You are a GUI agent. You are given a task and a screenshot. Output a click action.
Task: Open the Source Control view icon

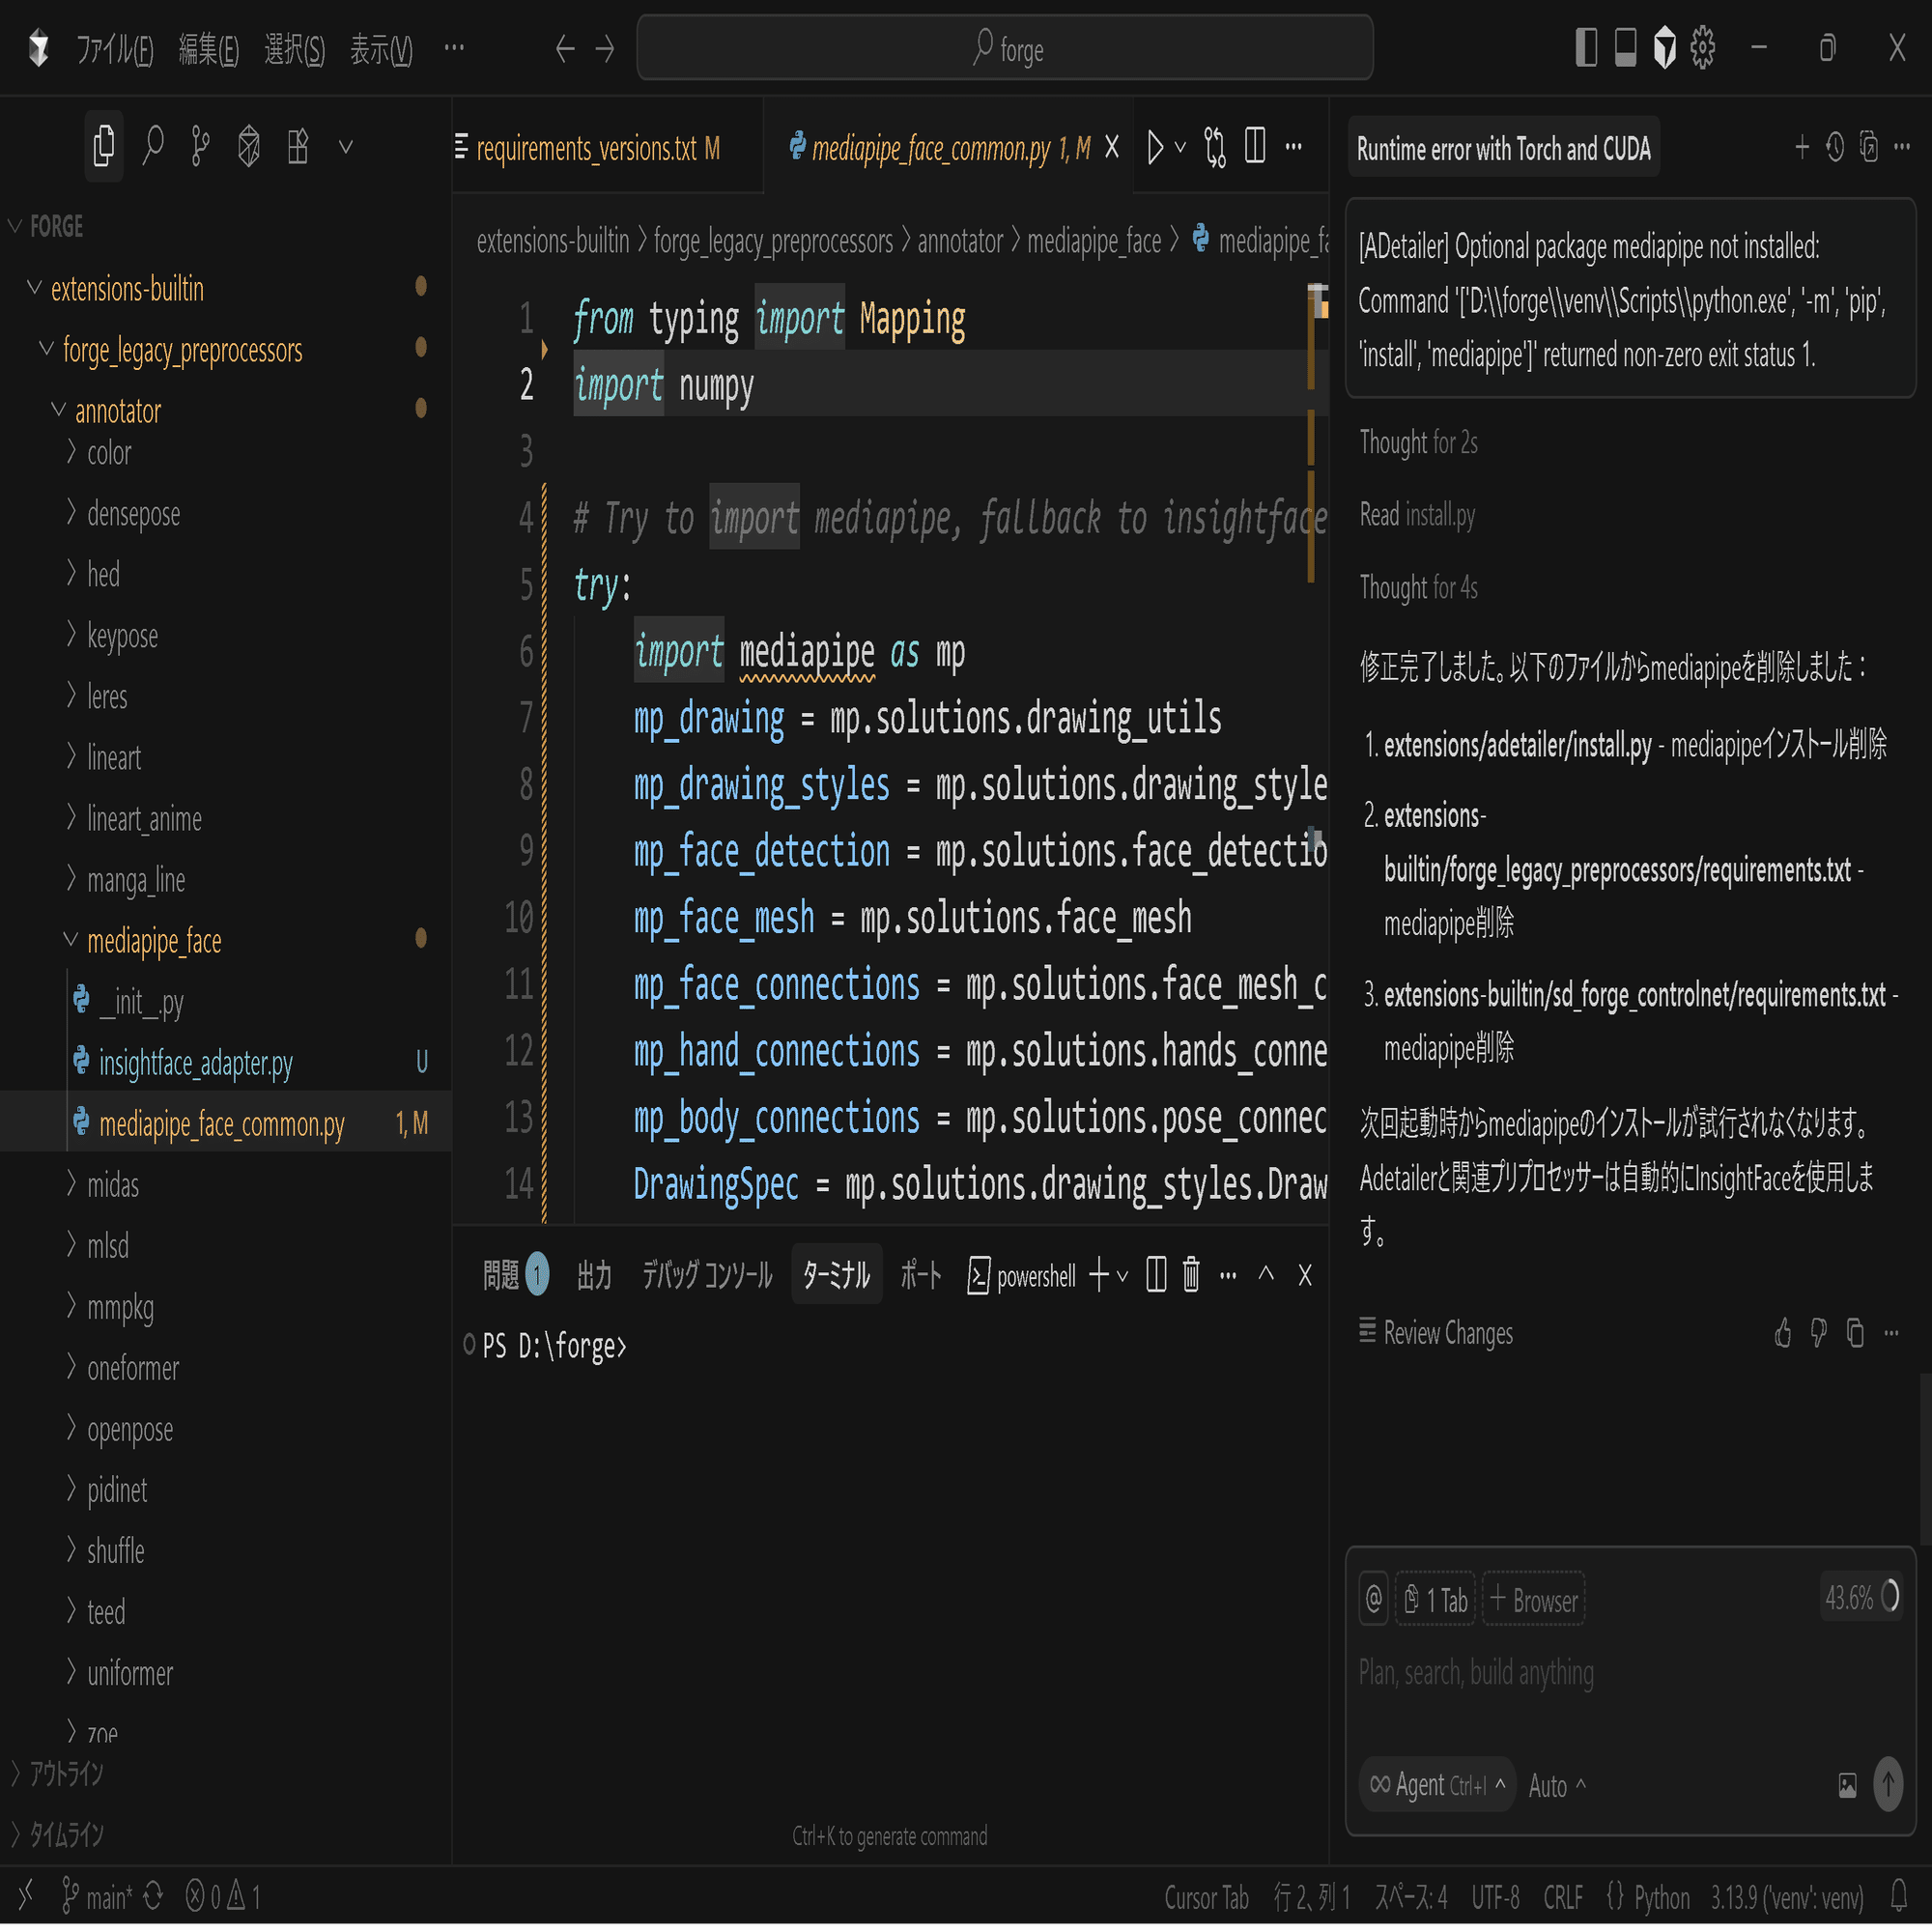(200, 147)
